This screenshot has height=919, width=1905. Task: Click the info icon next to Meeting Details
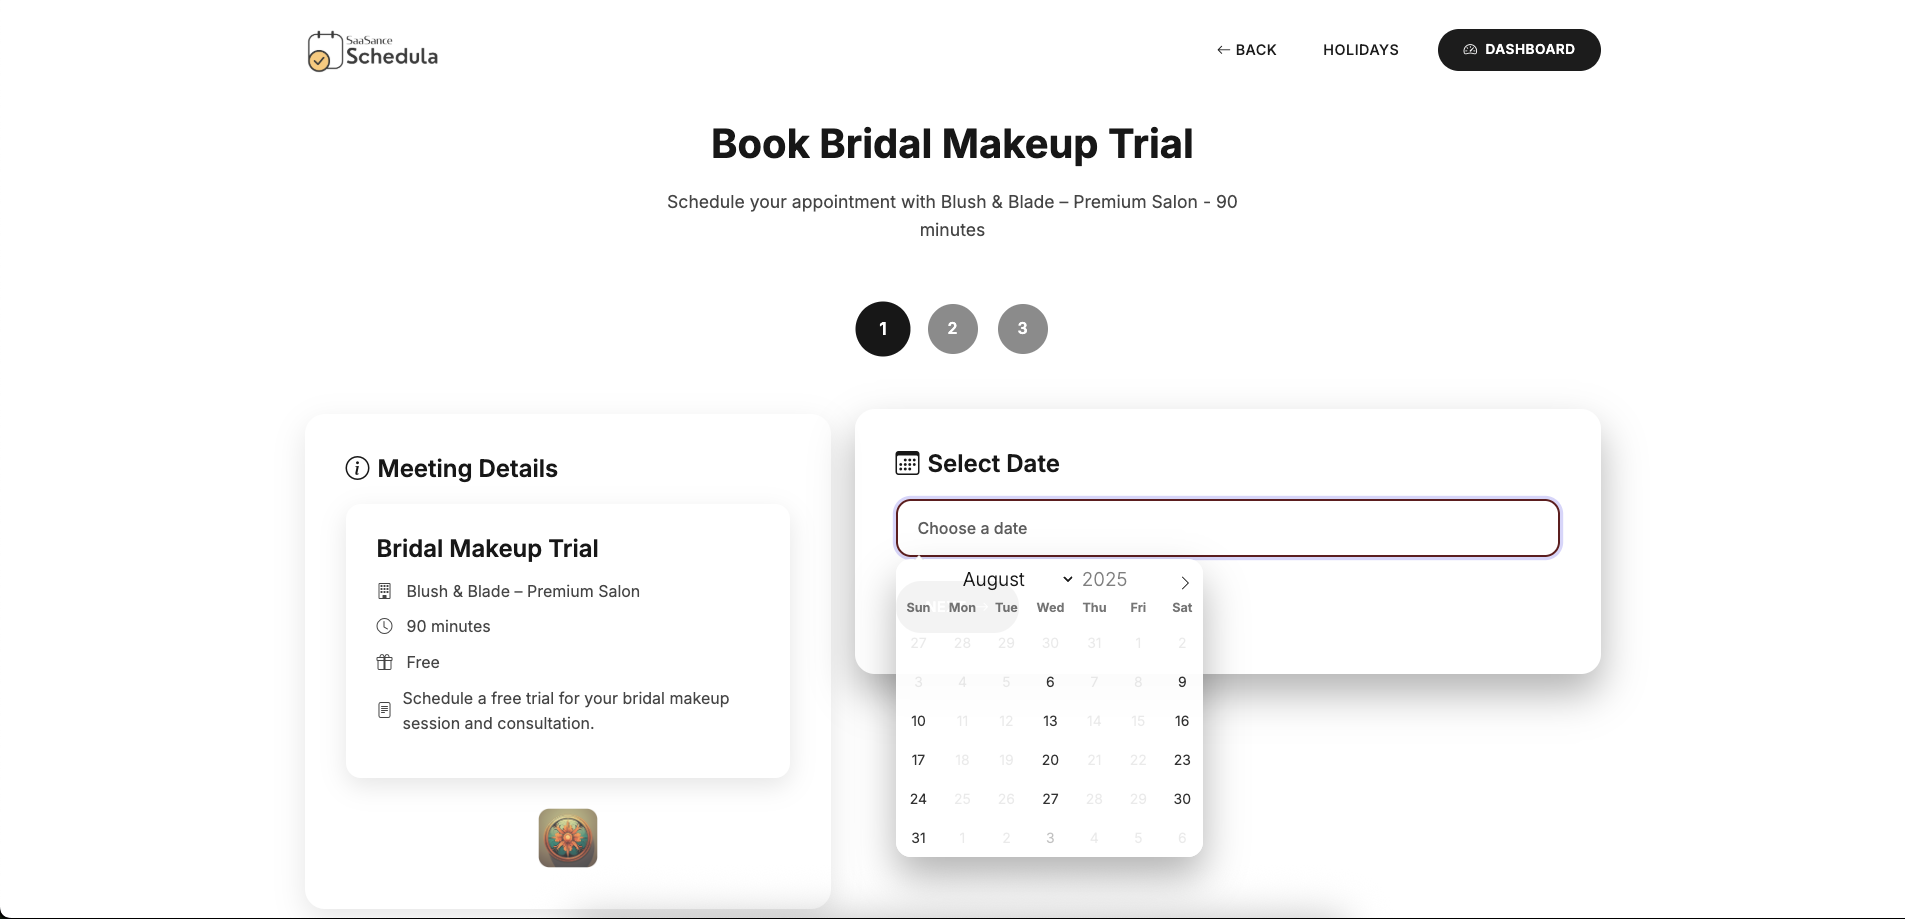point(357,467)
